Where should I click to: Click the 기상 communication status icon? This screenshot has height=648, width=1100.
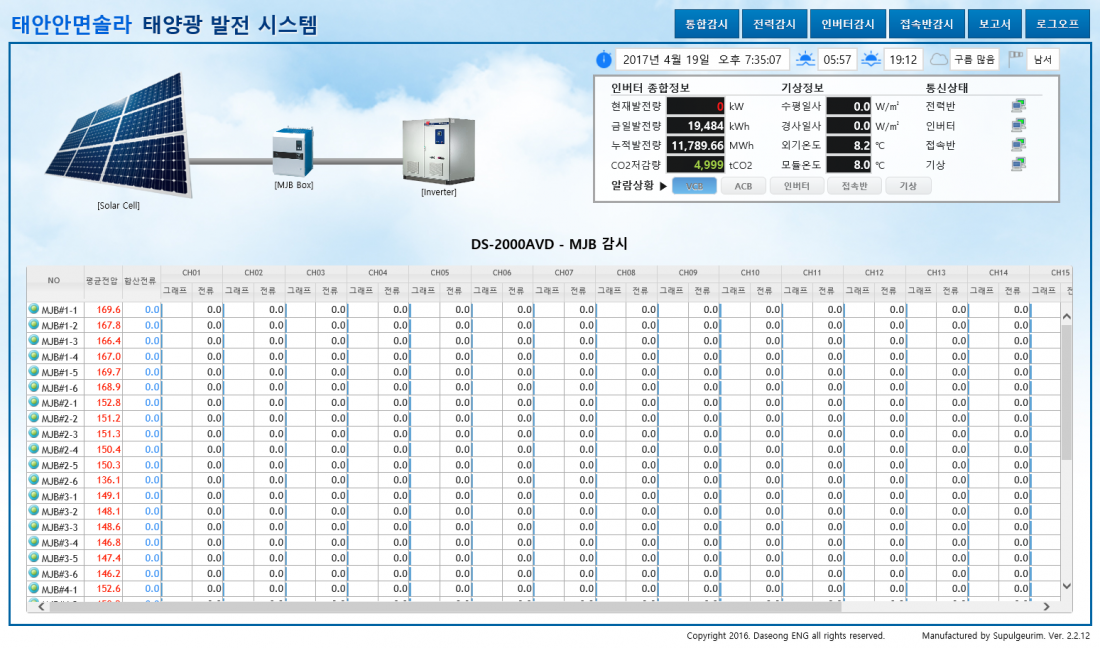click(1018, 164)
